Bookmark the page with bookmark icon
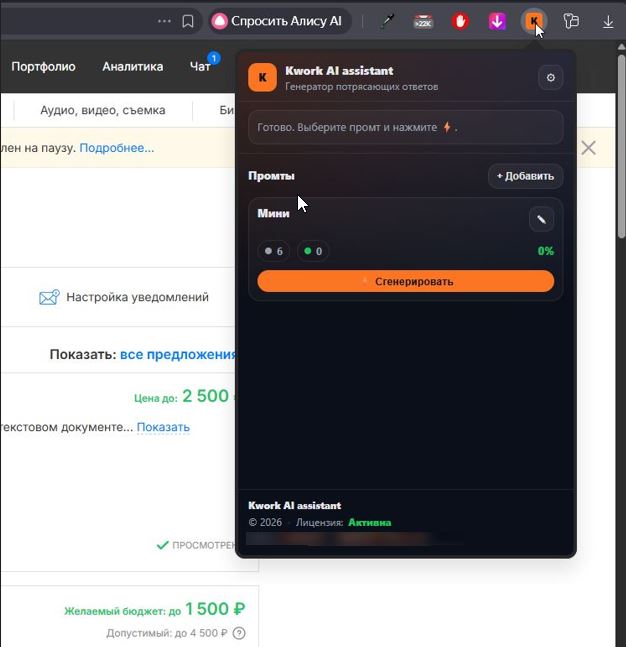 coord(188,21)
